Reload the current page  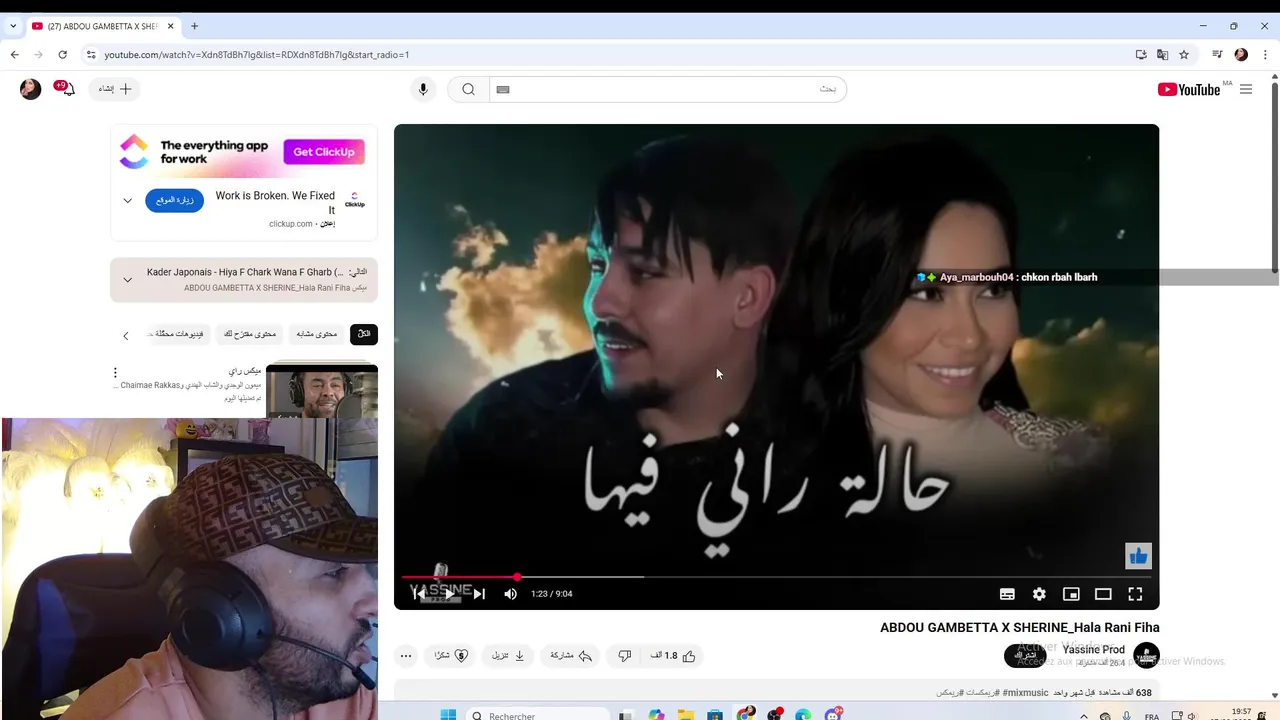pyautogui.click(x=63, y=54)
